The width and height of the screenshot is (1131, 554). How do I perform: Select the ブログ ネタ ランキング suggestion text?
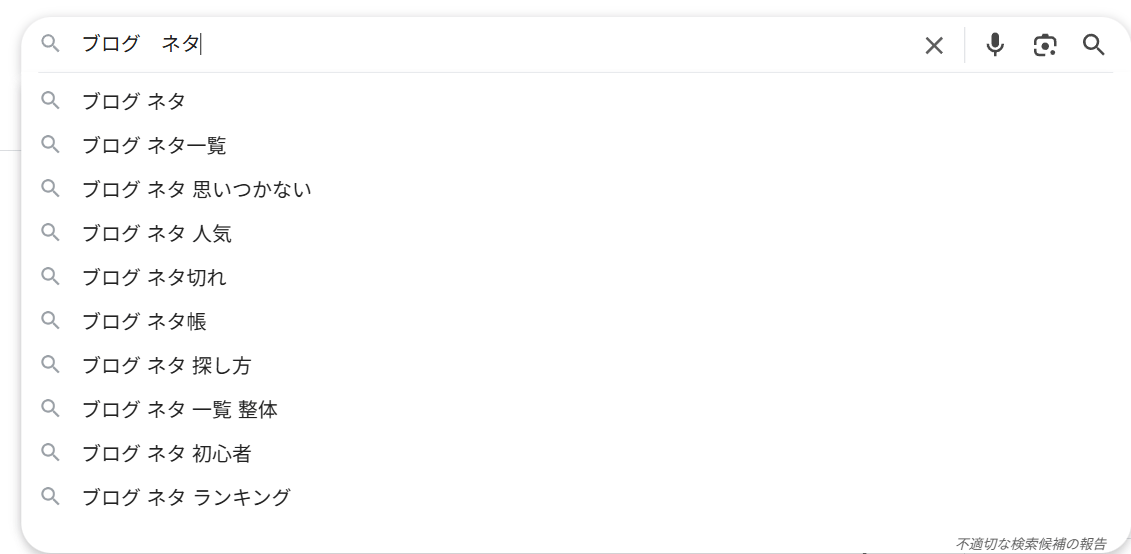(186, 497)
